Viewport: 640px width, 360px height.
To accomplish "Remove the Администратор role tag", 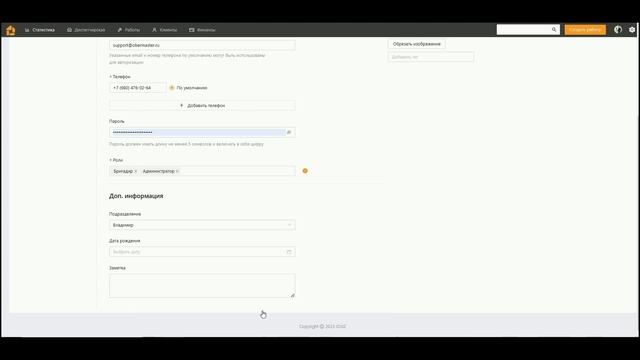I will click(x=177, y=171).
